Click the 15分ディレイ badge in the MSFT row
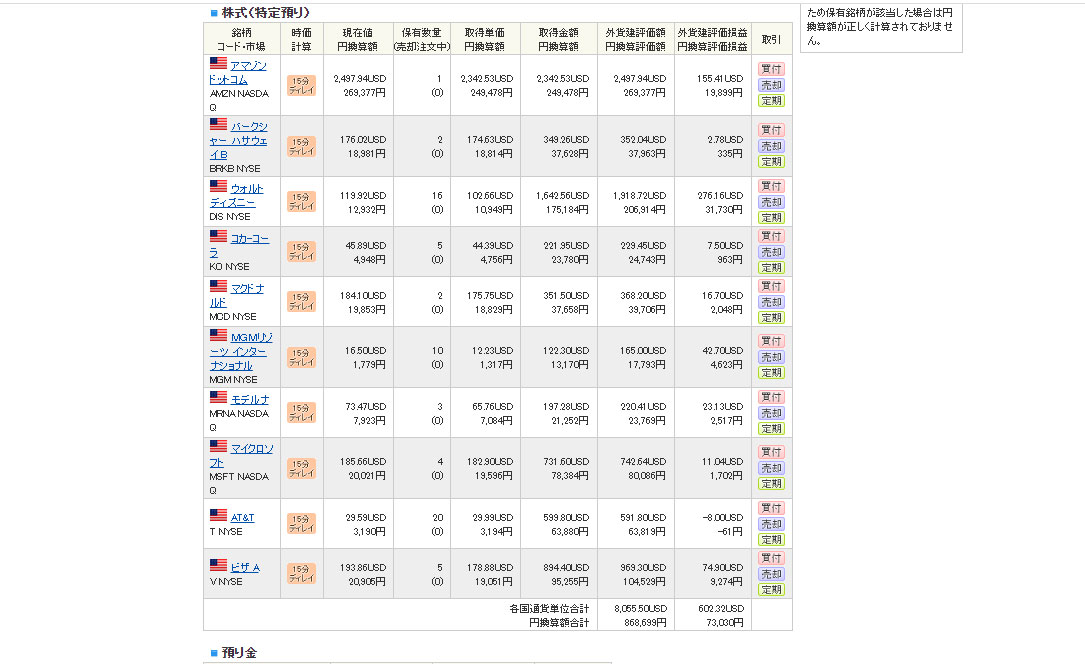 tap(302, 469)
